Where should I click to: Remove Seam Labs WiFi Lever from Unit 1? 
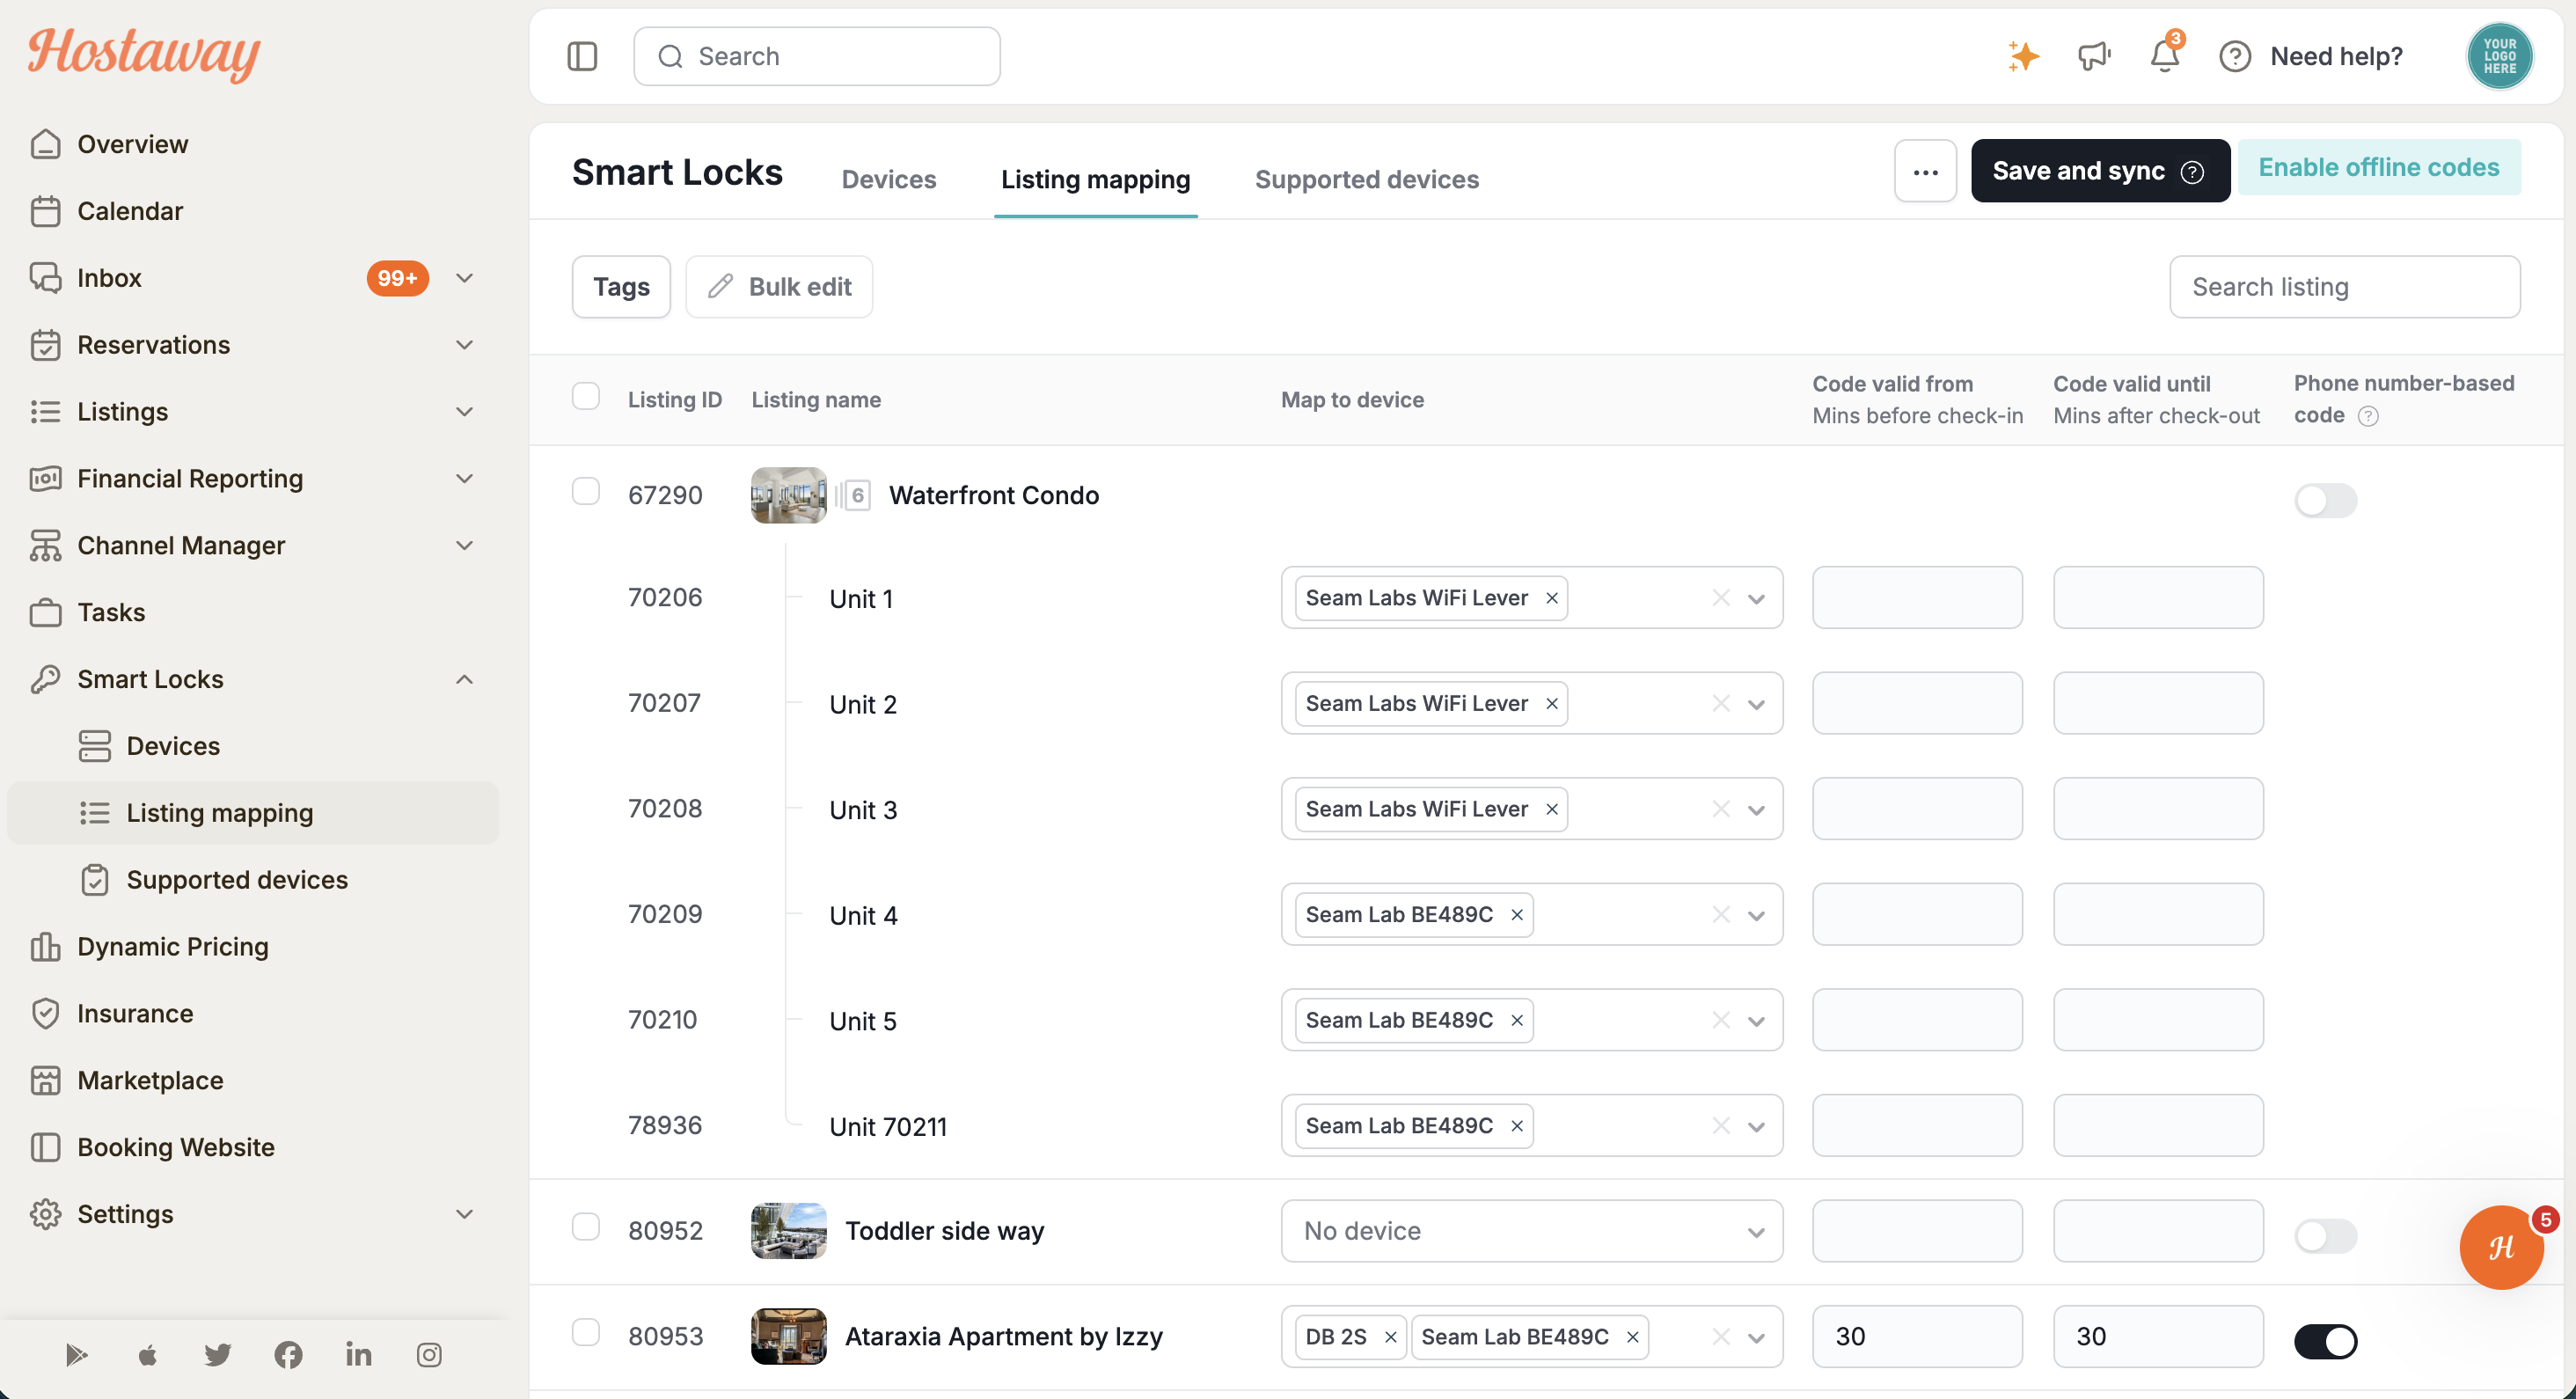click(x=1552, y=598)
